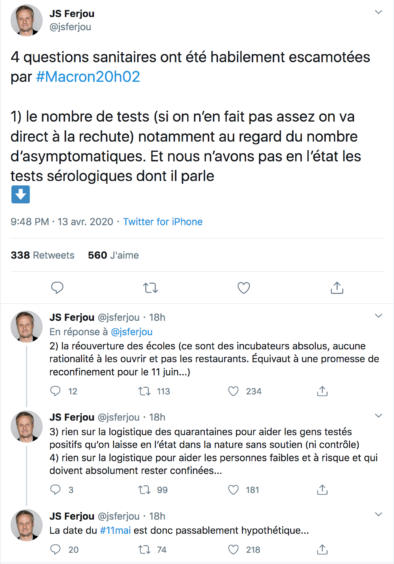Share the main tweet via share icon
The height and width of the screenshot is (564, 394).
pos(337,288)
